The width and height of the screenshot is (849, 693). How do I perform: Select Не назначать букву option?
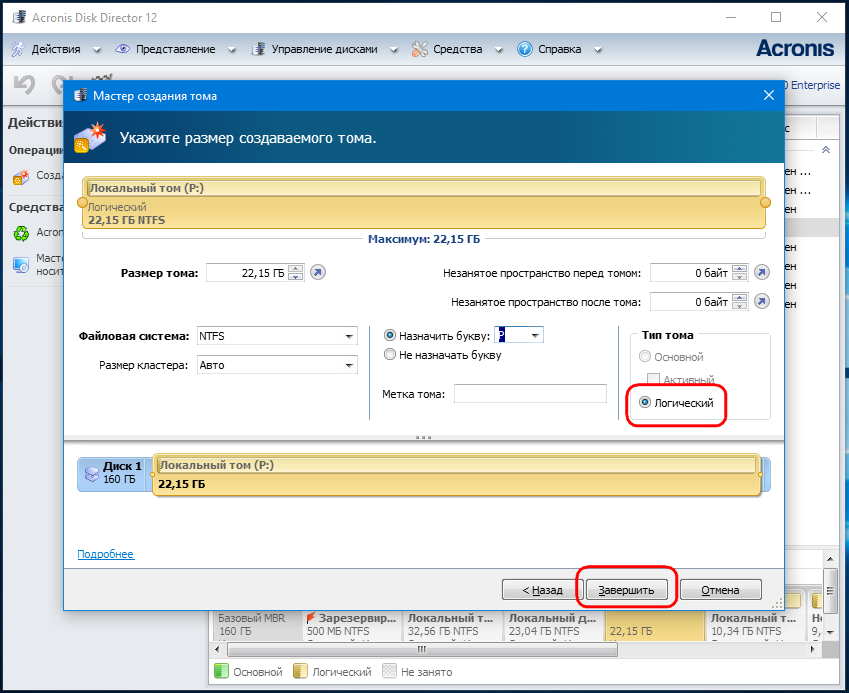click(x=390, y=354)
